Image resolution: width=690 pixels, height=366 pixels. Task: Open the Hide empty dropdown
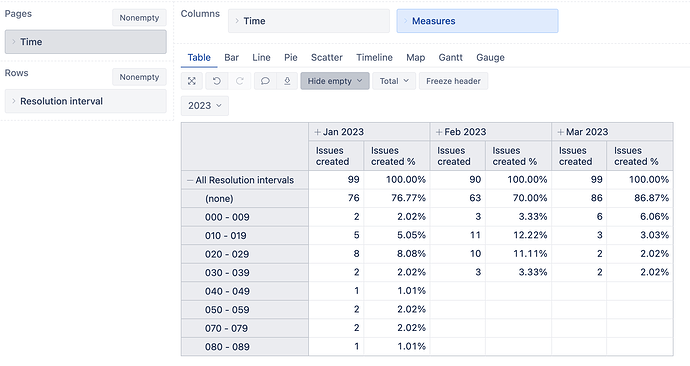[x=335, y=81]
